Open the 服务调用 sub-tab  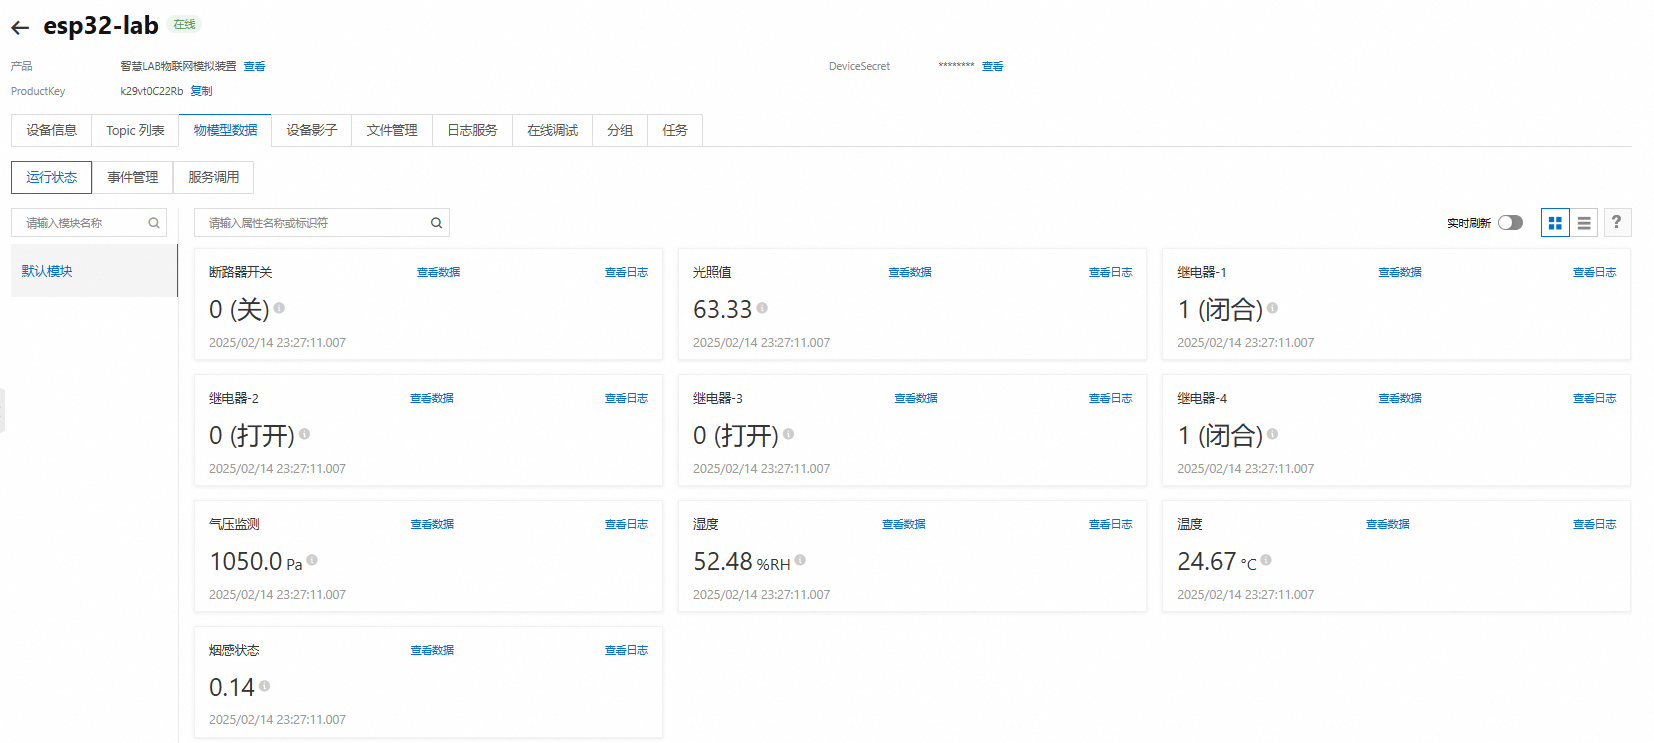tap(213, 177)
